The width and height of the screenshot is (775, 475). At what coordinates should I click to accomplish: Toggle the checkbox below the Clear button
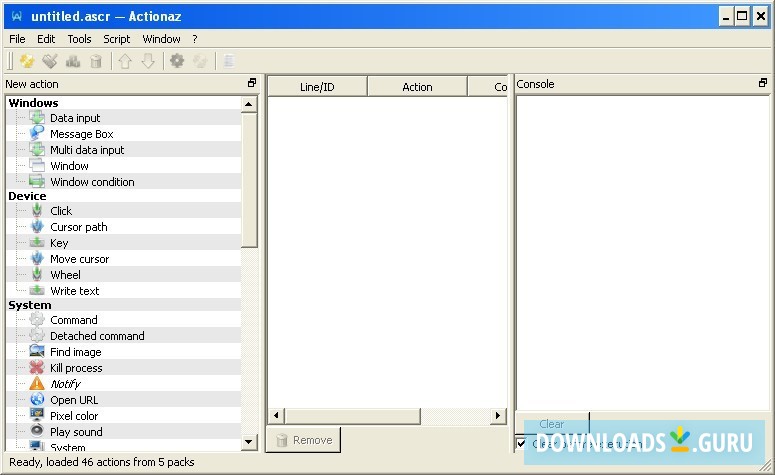(x=521, y=443)
